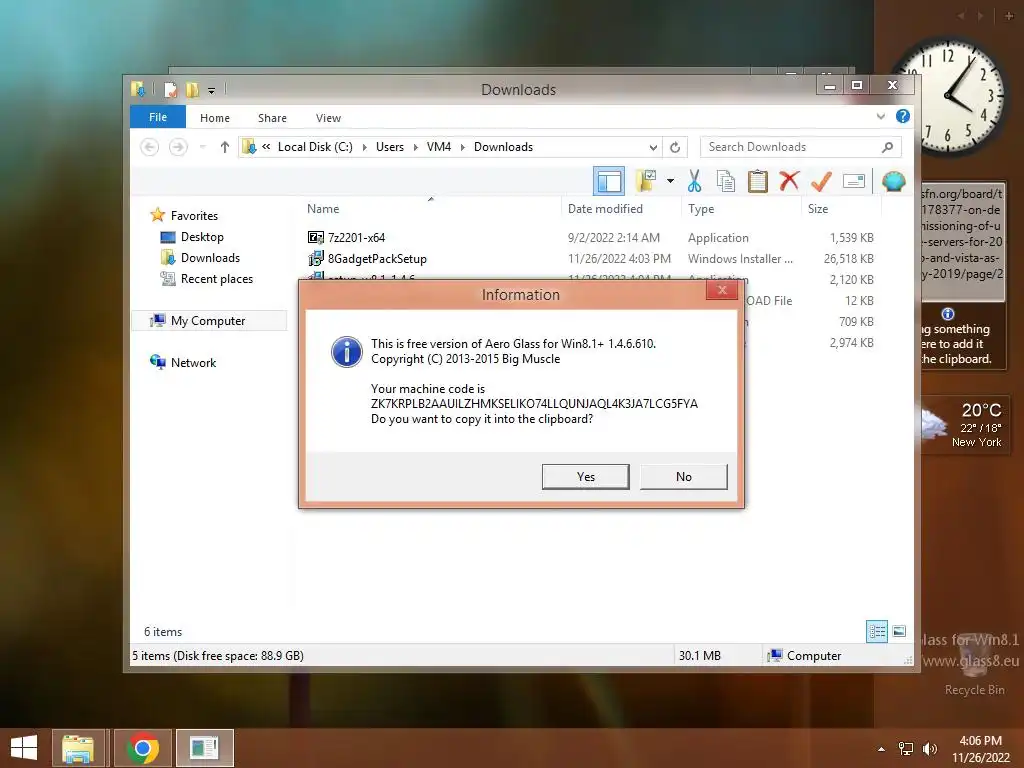1024x768 pixels.
Task: Click the volume speaker tray icon
Action: tap(929, 749)
